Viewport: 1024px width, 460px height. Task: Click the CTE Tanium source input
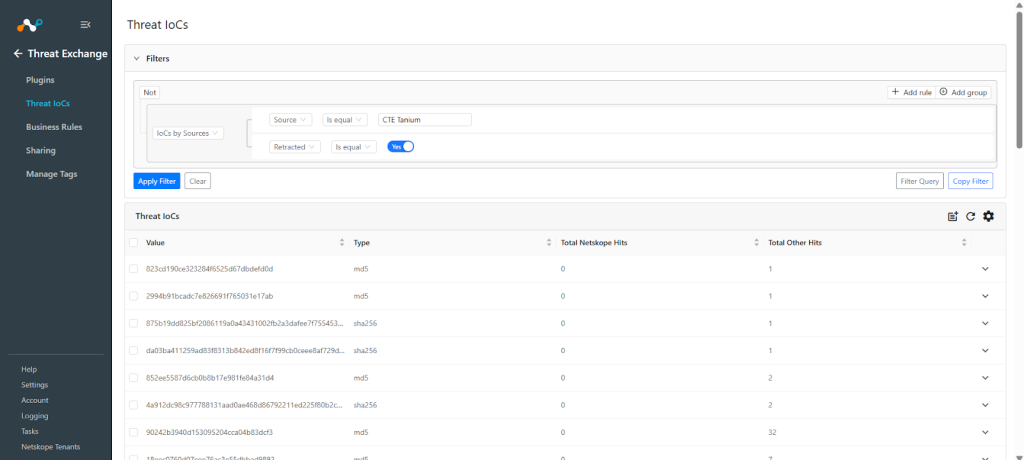425,120
